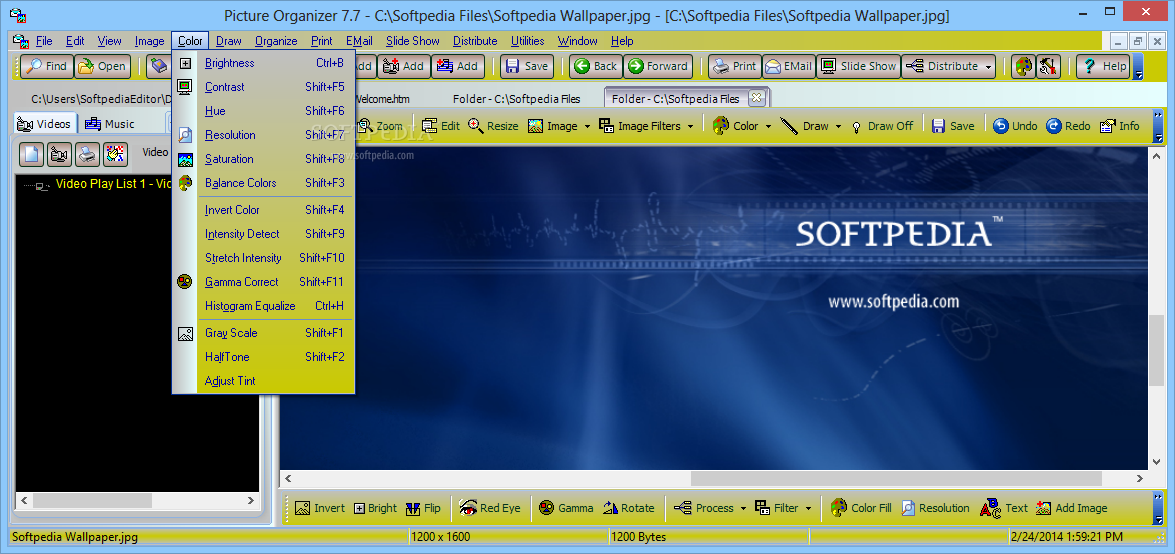
Task: Click the Resize magnifier toolbar button
Action: (x=493, y=126)
